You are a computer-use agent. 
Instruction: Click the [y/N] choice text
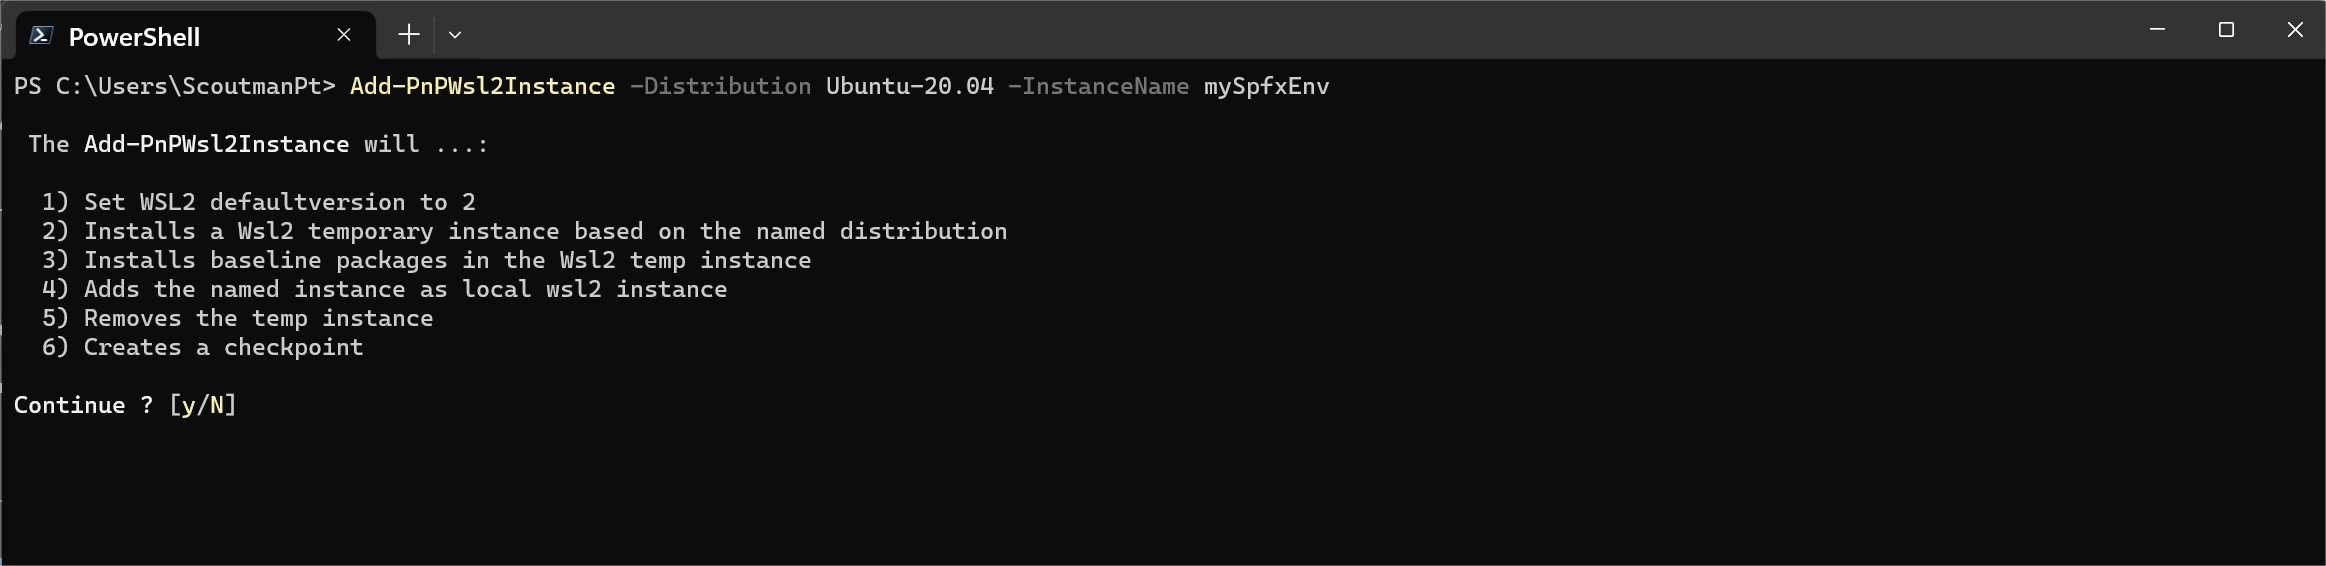coord(203,405)
